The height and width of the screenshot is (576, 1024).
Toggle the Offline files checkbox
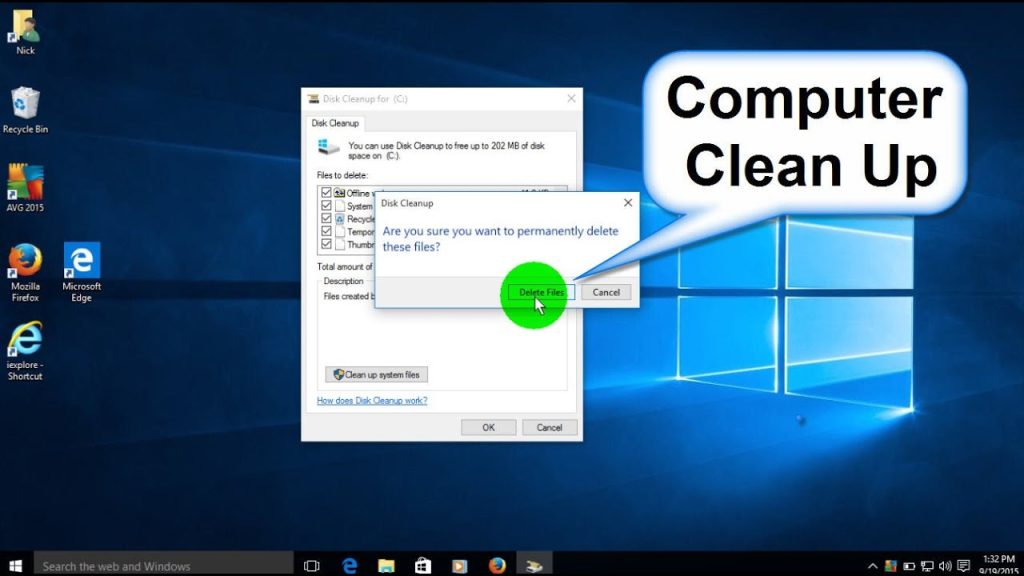(x=326, y=193)
